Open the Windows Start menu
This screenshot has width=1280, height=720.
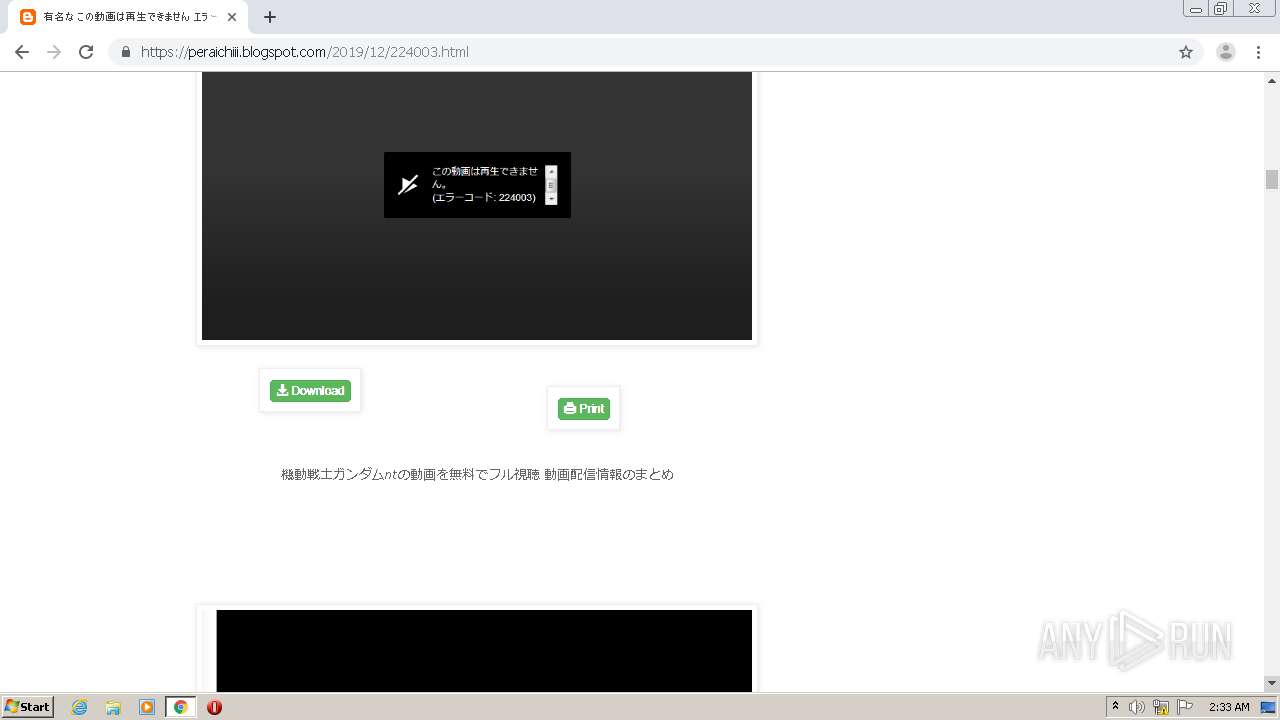[28, 707]
